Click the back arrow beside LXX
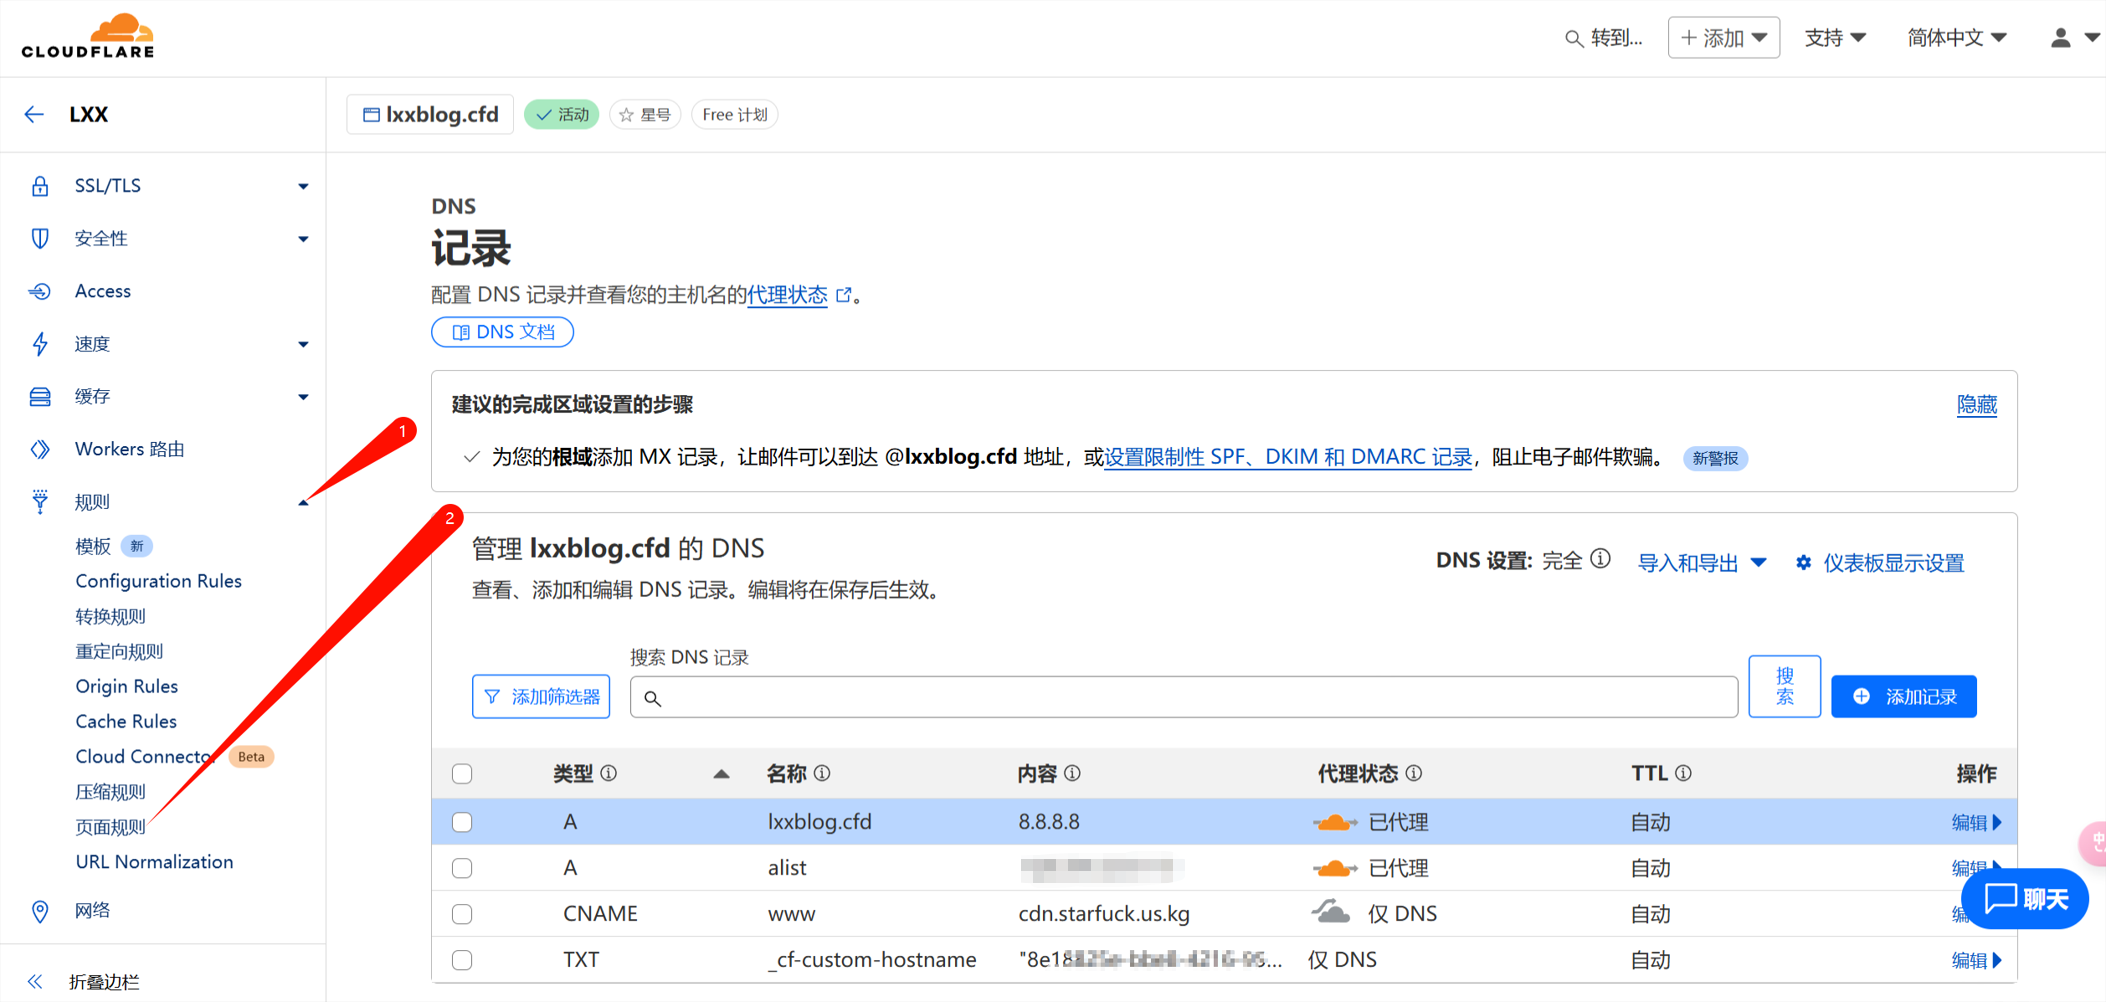Viewport: 2106px width, 1002px height. pos(34,114)
